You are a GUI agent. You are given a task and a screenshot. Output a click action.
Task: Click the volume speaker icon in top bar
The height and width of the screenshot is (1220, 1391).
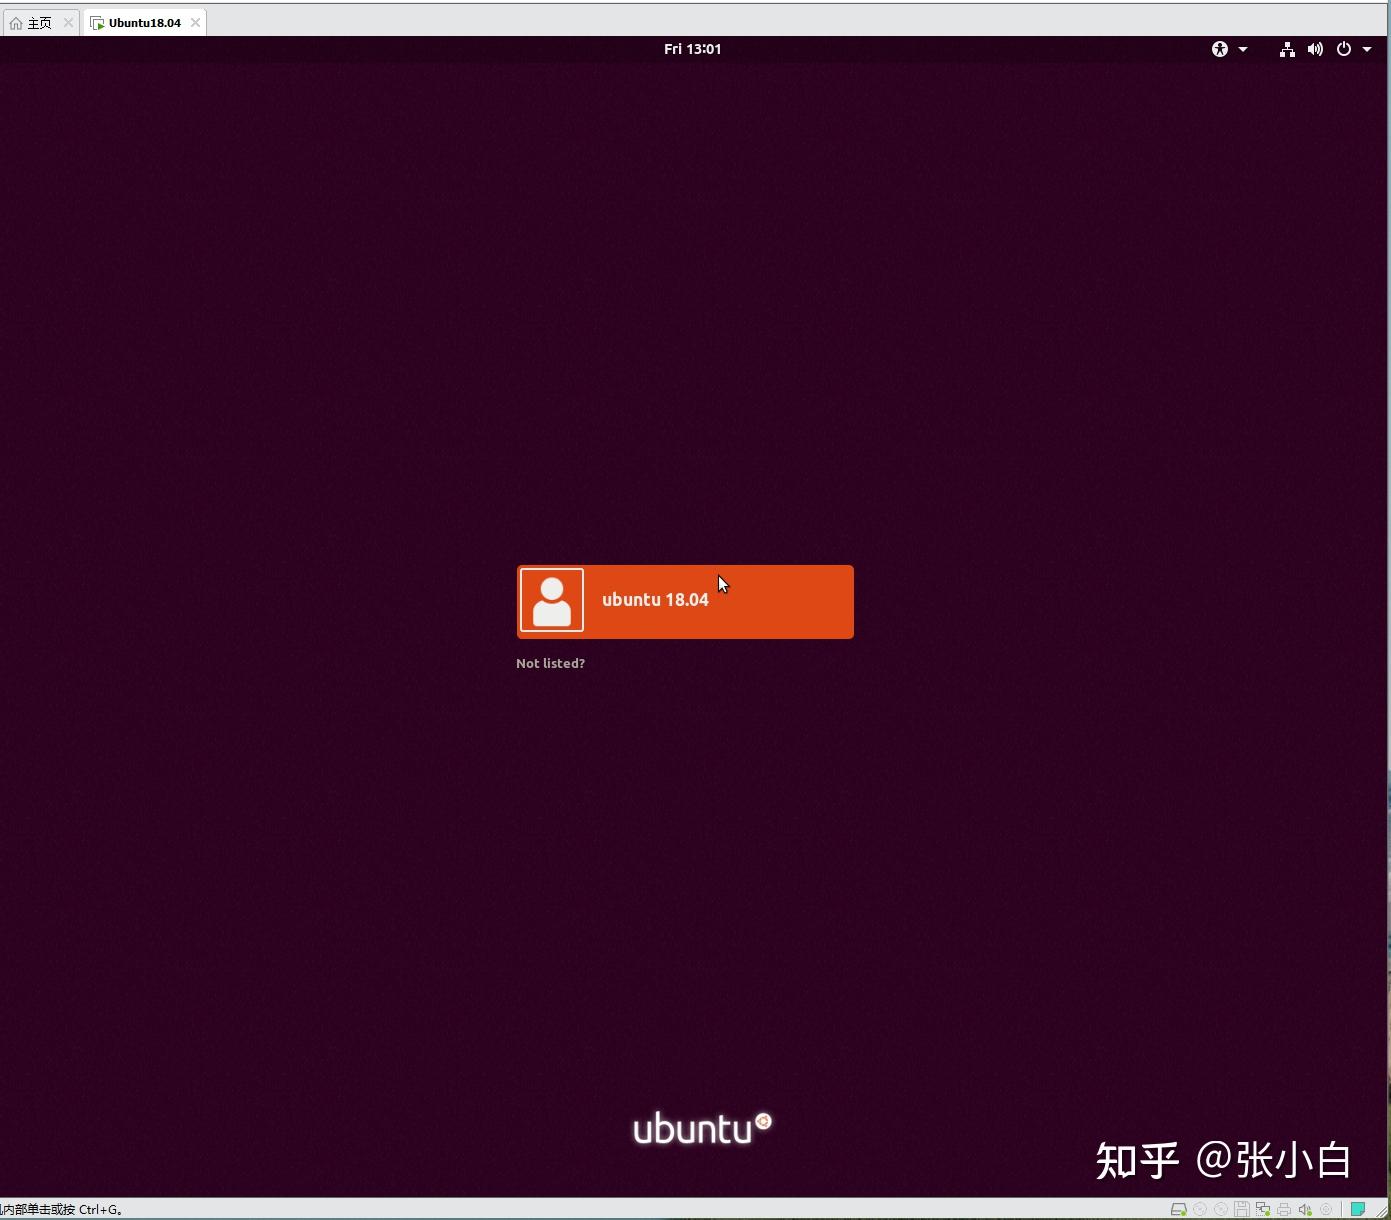(1315, 49)
